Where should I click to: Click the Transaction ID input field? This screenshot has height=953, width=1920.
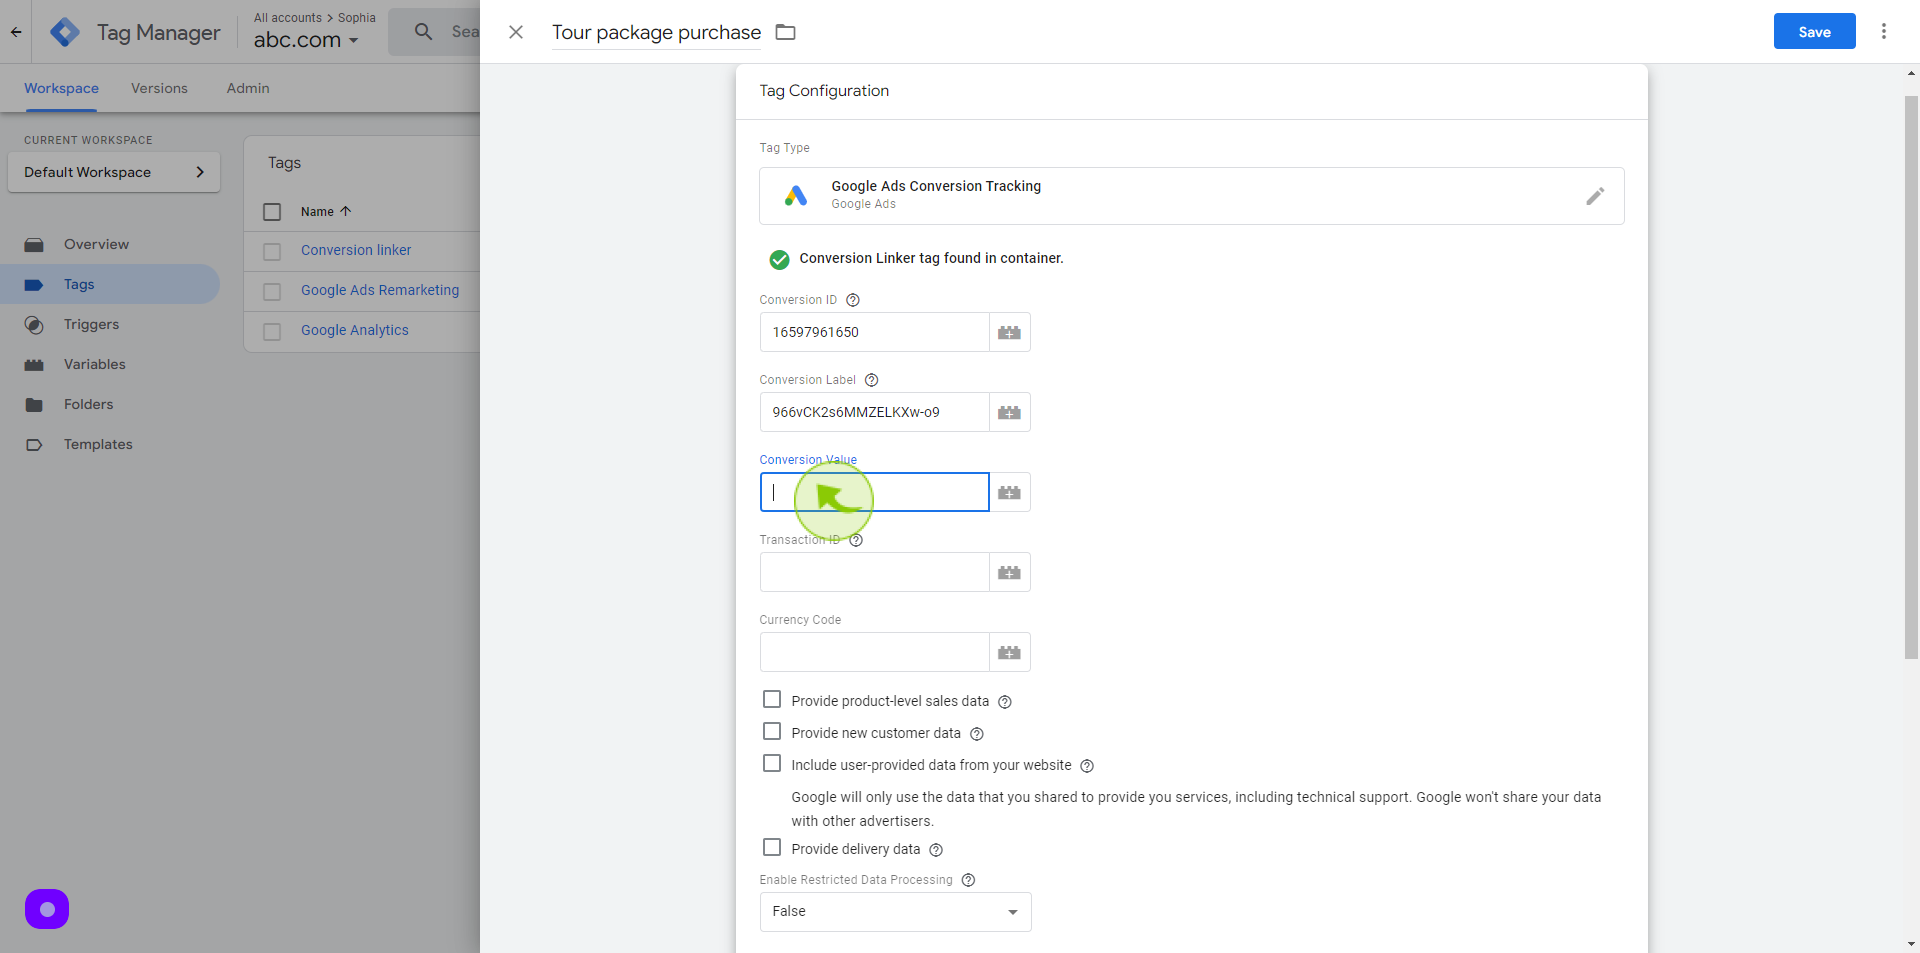coord(875,572)
